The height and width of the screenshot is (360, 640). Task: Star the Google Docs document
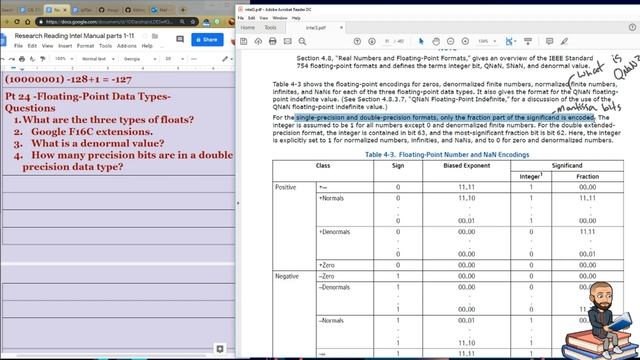coord(144,36)
